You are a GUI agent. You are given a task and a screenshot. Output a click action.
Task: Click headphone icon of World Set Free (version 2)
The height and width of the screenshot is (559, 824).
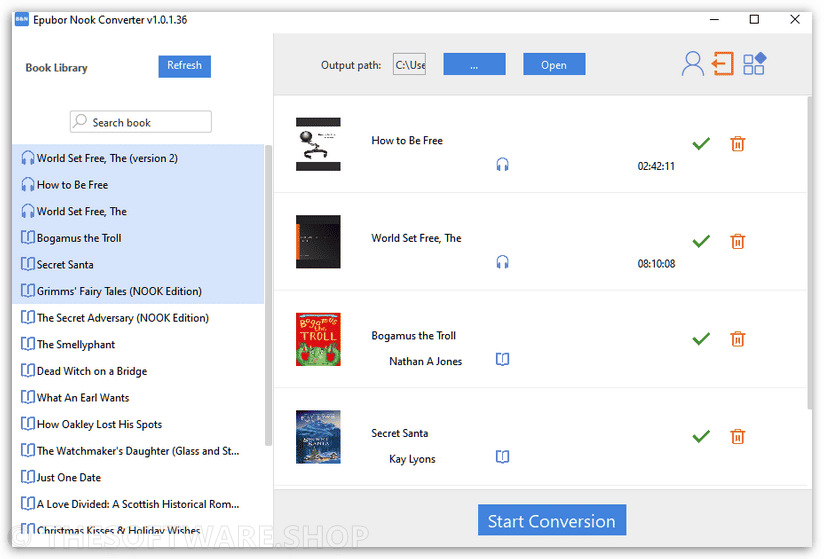pyautogui.click(x=28, y=158)
